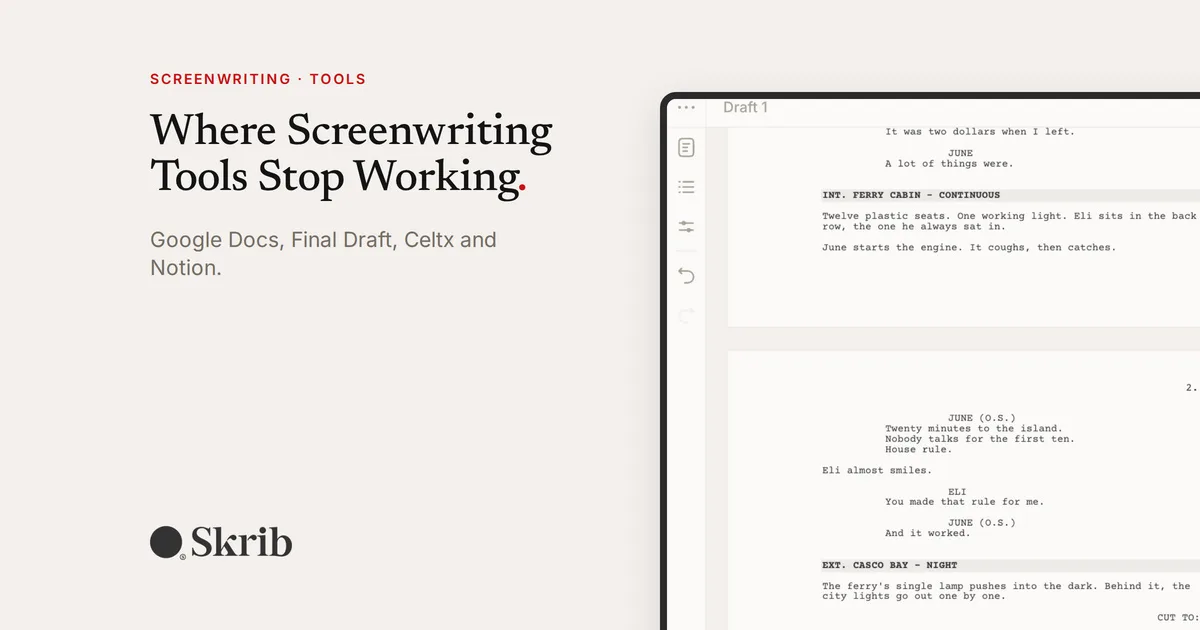
Task: Click the redo arrow icon
Action: (686, 315)
